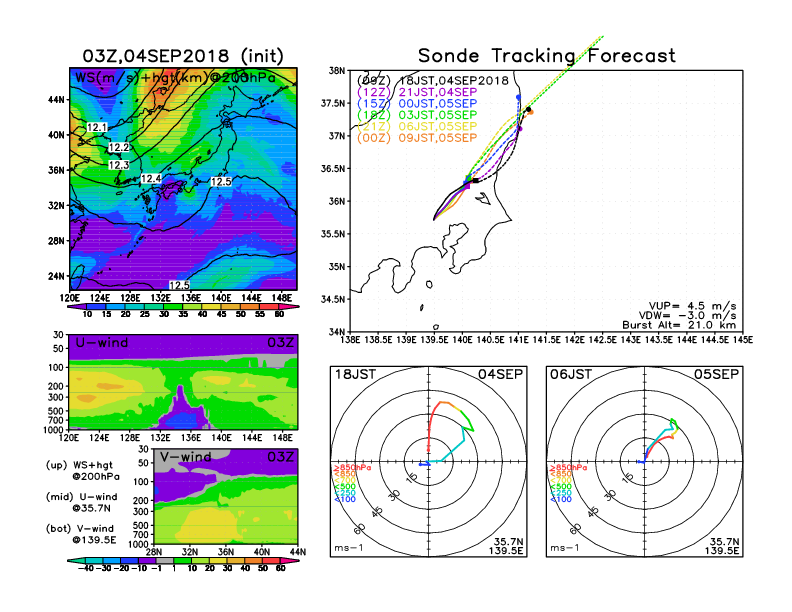Screen dimensions: 792x612
Task: Click the black square burst marker on the track
Action: point(475,180)
